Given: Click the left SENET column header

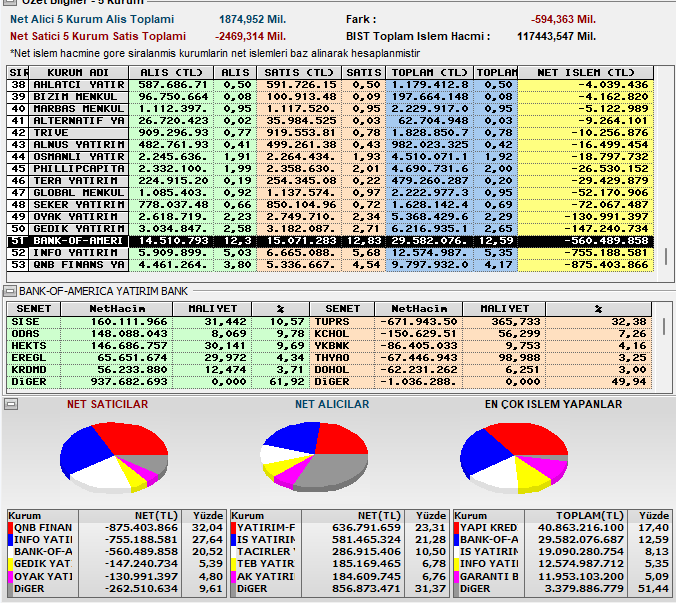Looking at the screenshot, I should (34, 309).
